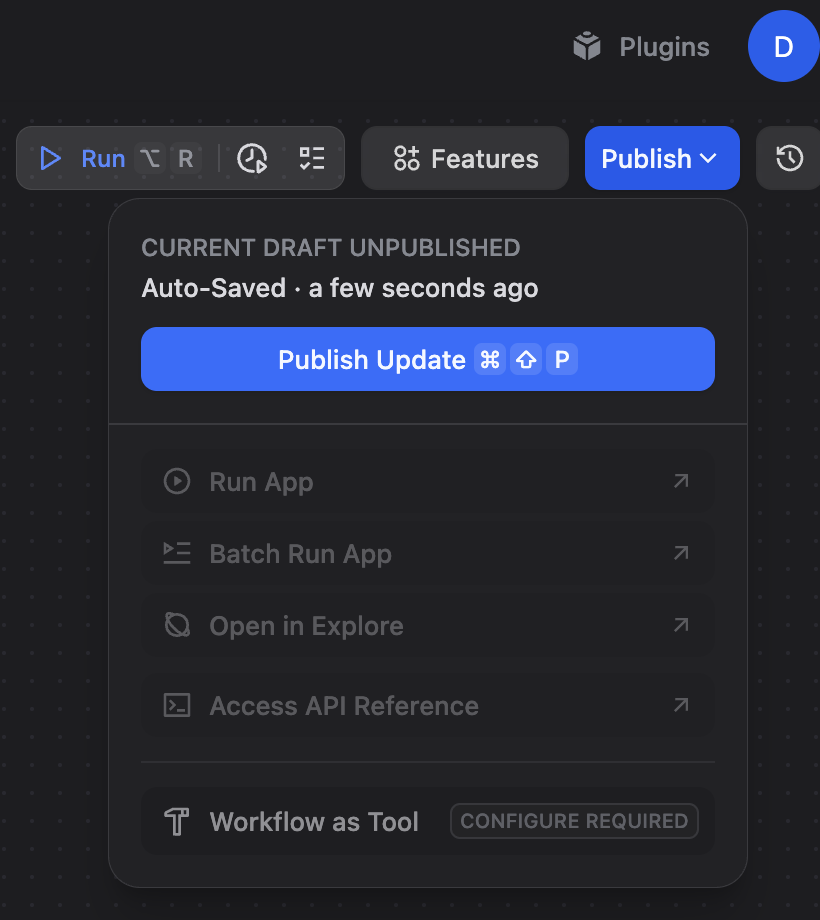Click the Features grid icon
Screen dimensions: 820x920
(x=404, y=158)
